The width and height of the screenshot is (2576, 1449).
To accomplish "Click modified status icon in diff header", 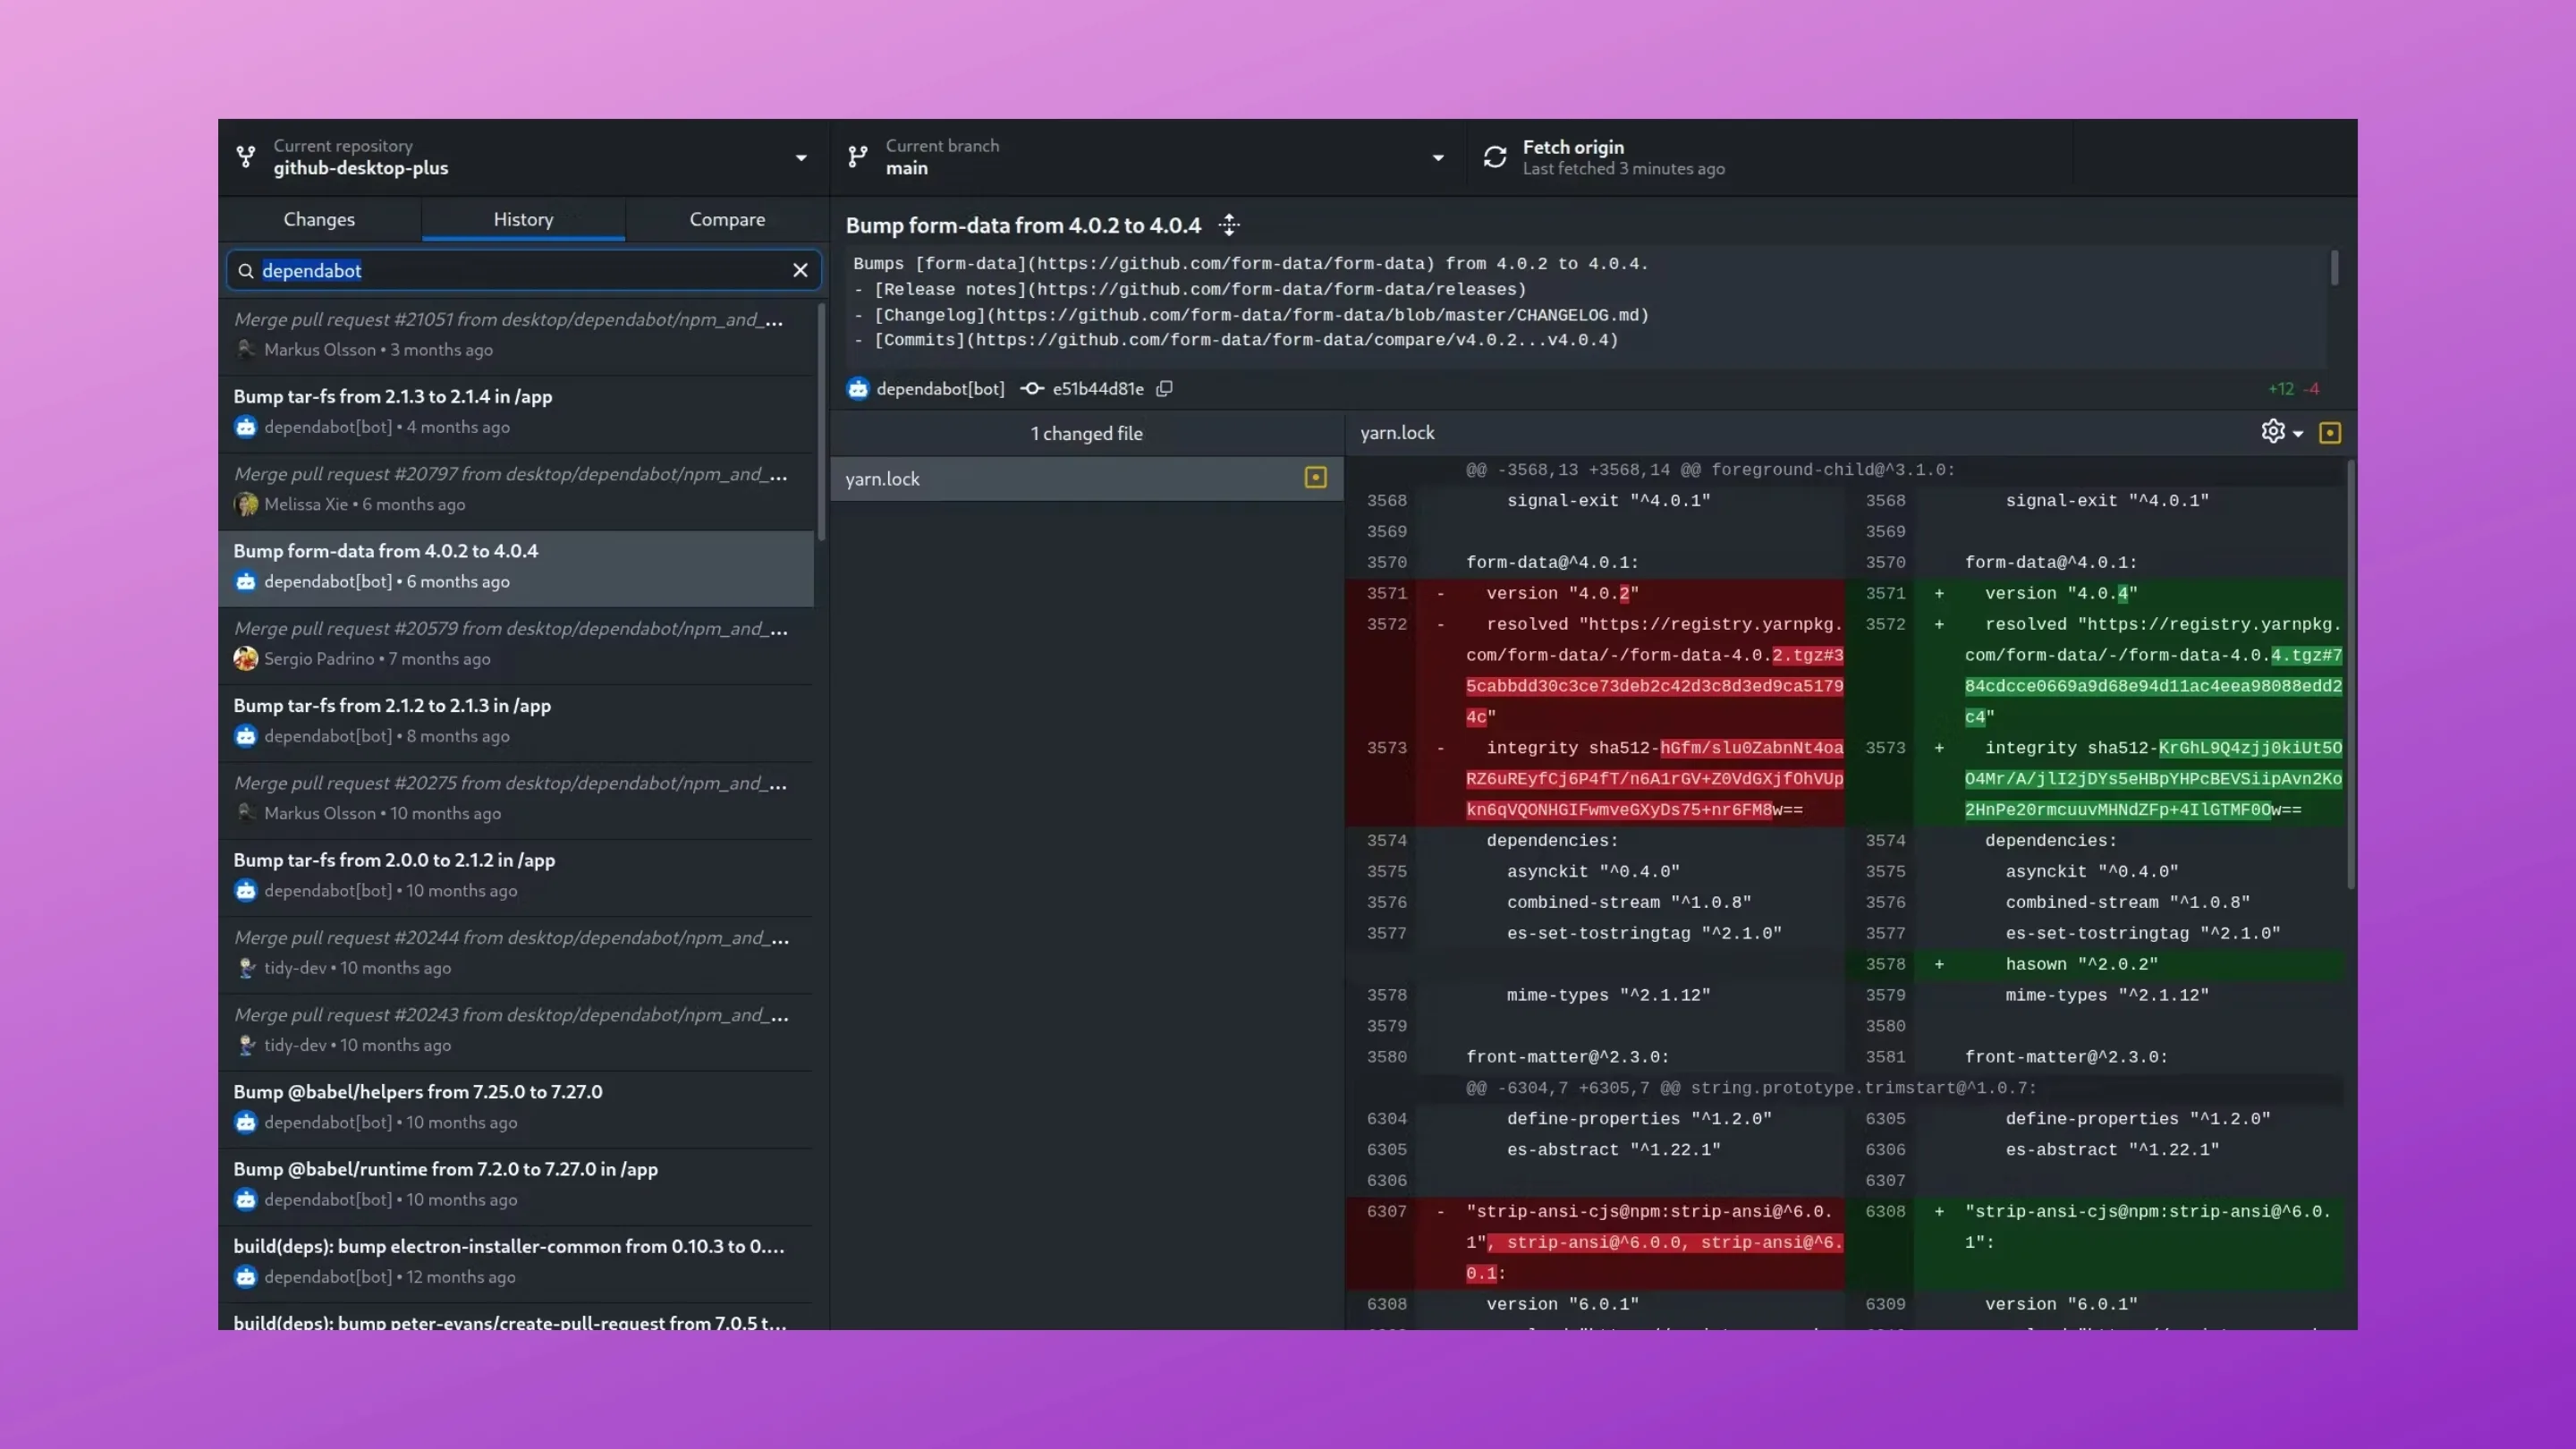I will 2330,433.
